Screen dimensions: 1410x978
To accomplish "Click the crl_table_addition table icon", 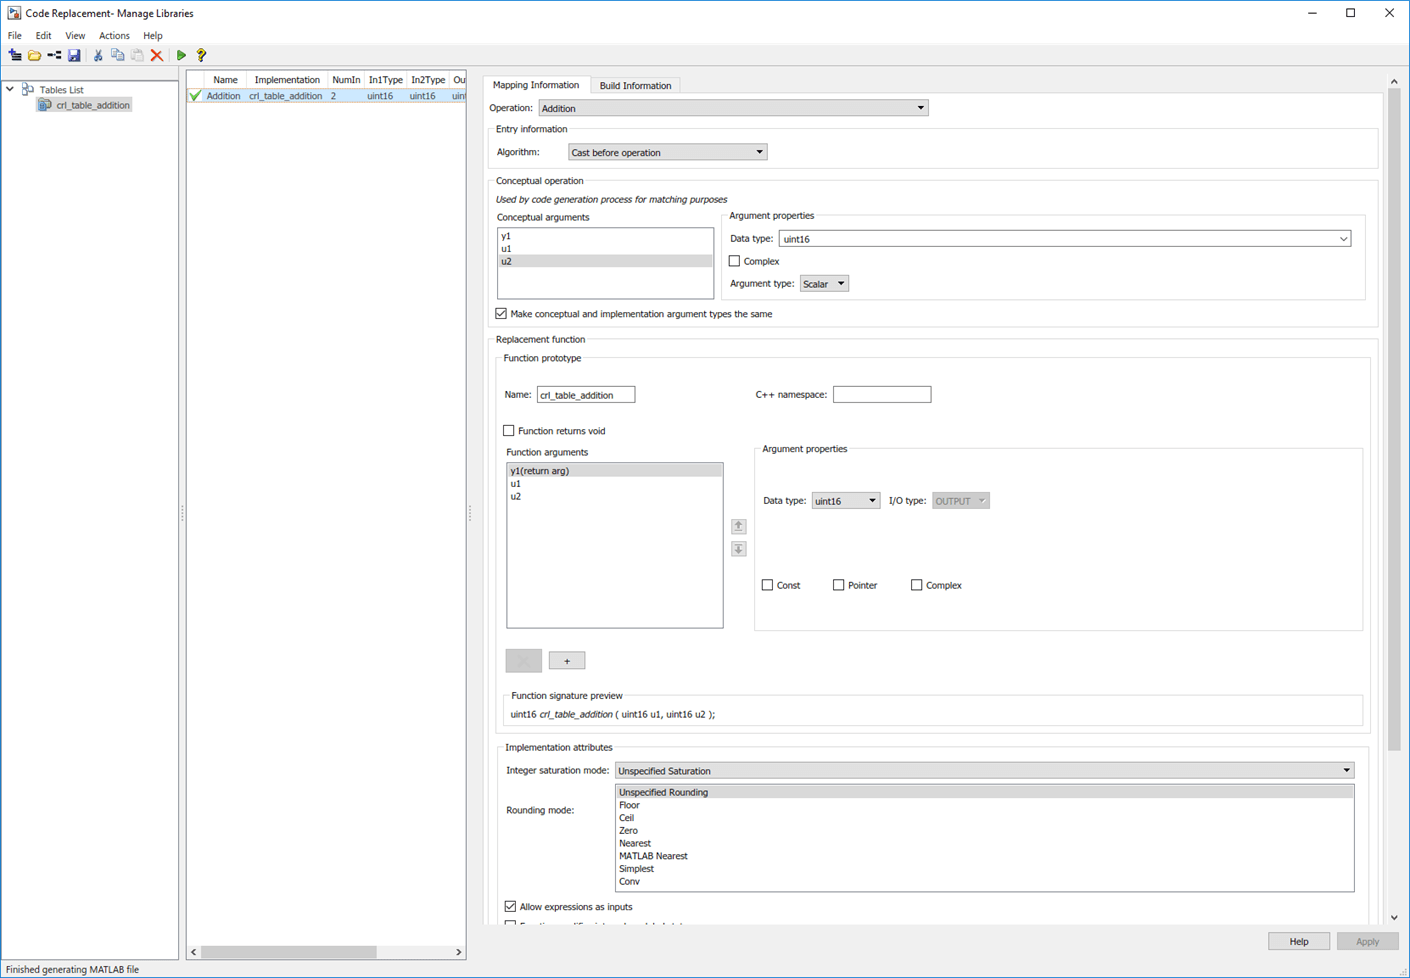I will [x=45, y=105].
